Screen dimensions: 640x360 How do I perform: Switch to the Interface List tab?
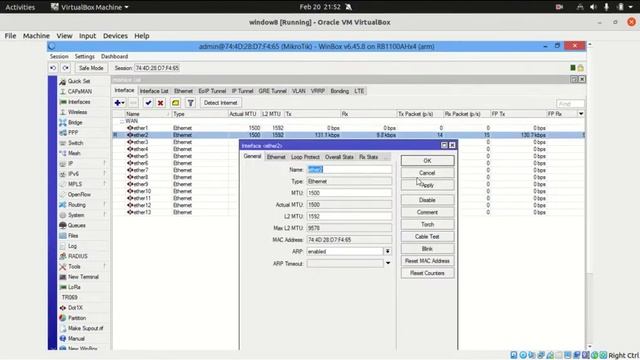(154, 91)
